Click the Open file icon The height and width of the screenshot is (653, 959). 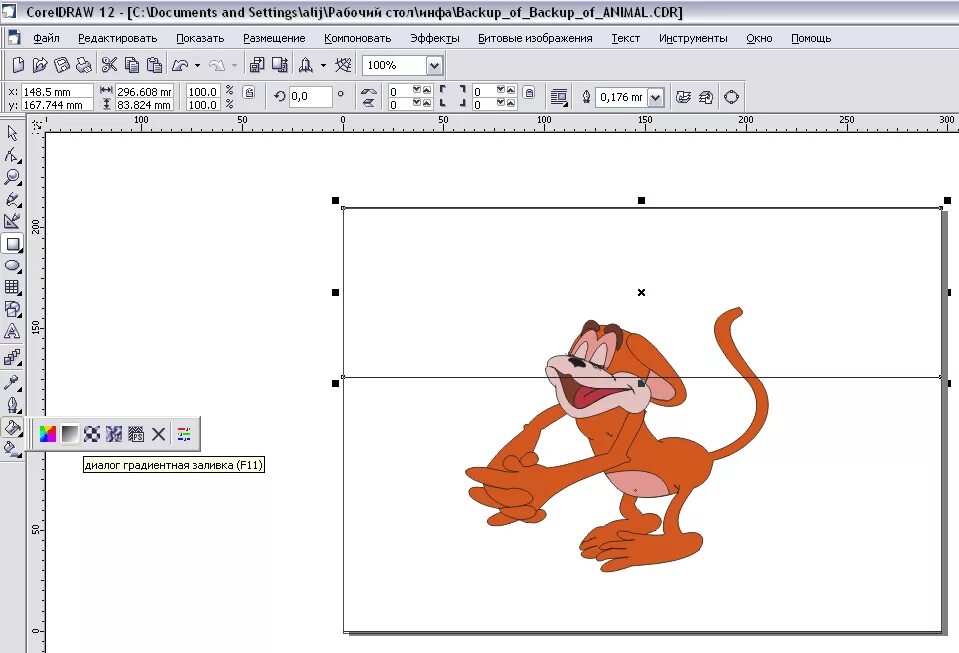[x=40, y=65]
